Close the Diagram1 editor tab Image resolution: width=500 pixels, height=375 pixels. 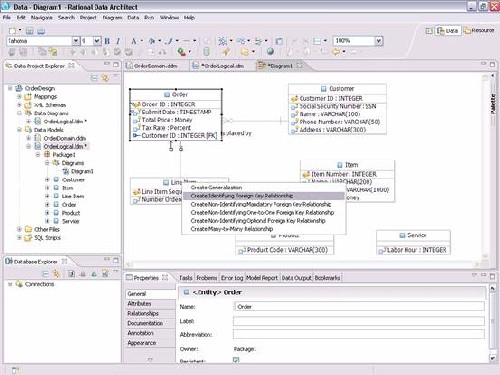299,65
